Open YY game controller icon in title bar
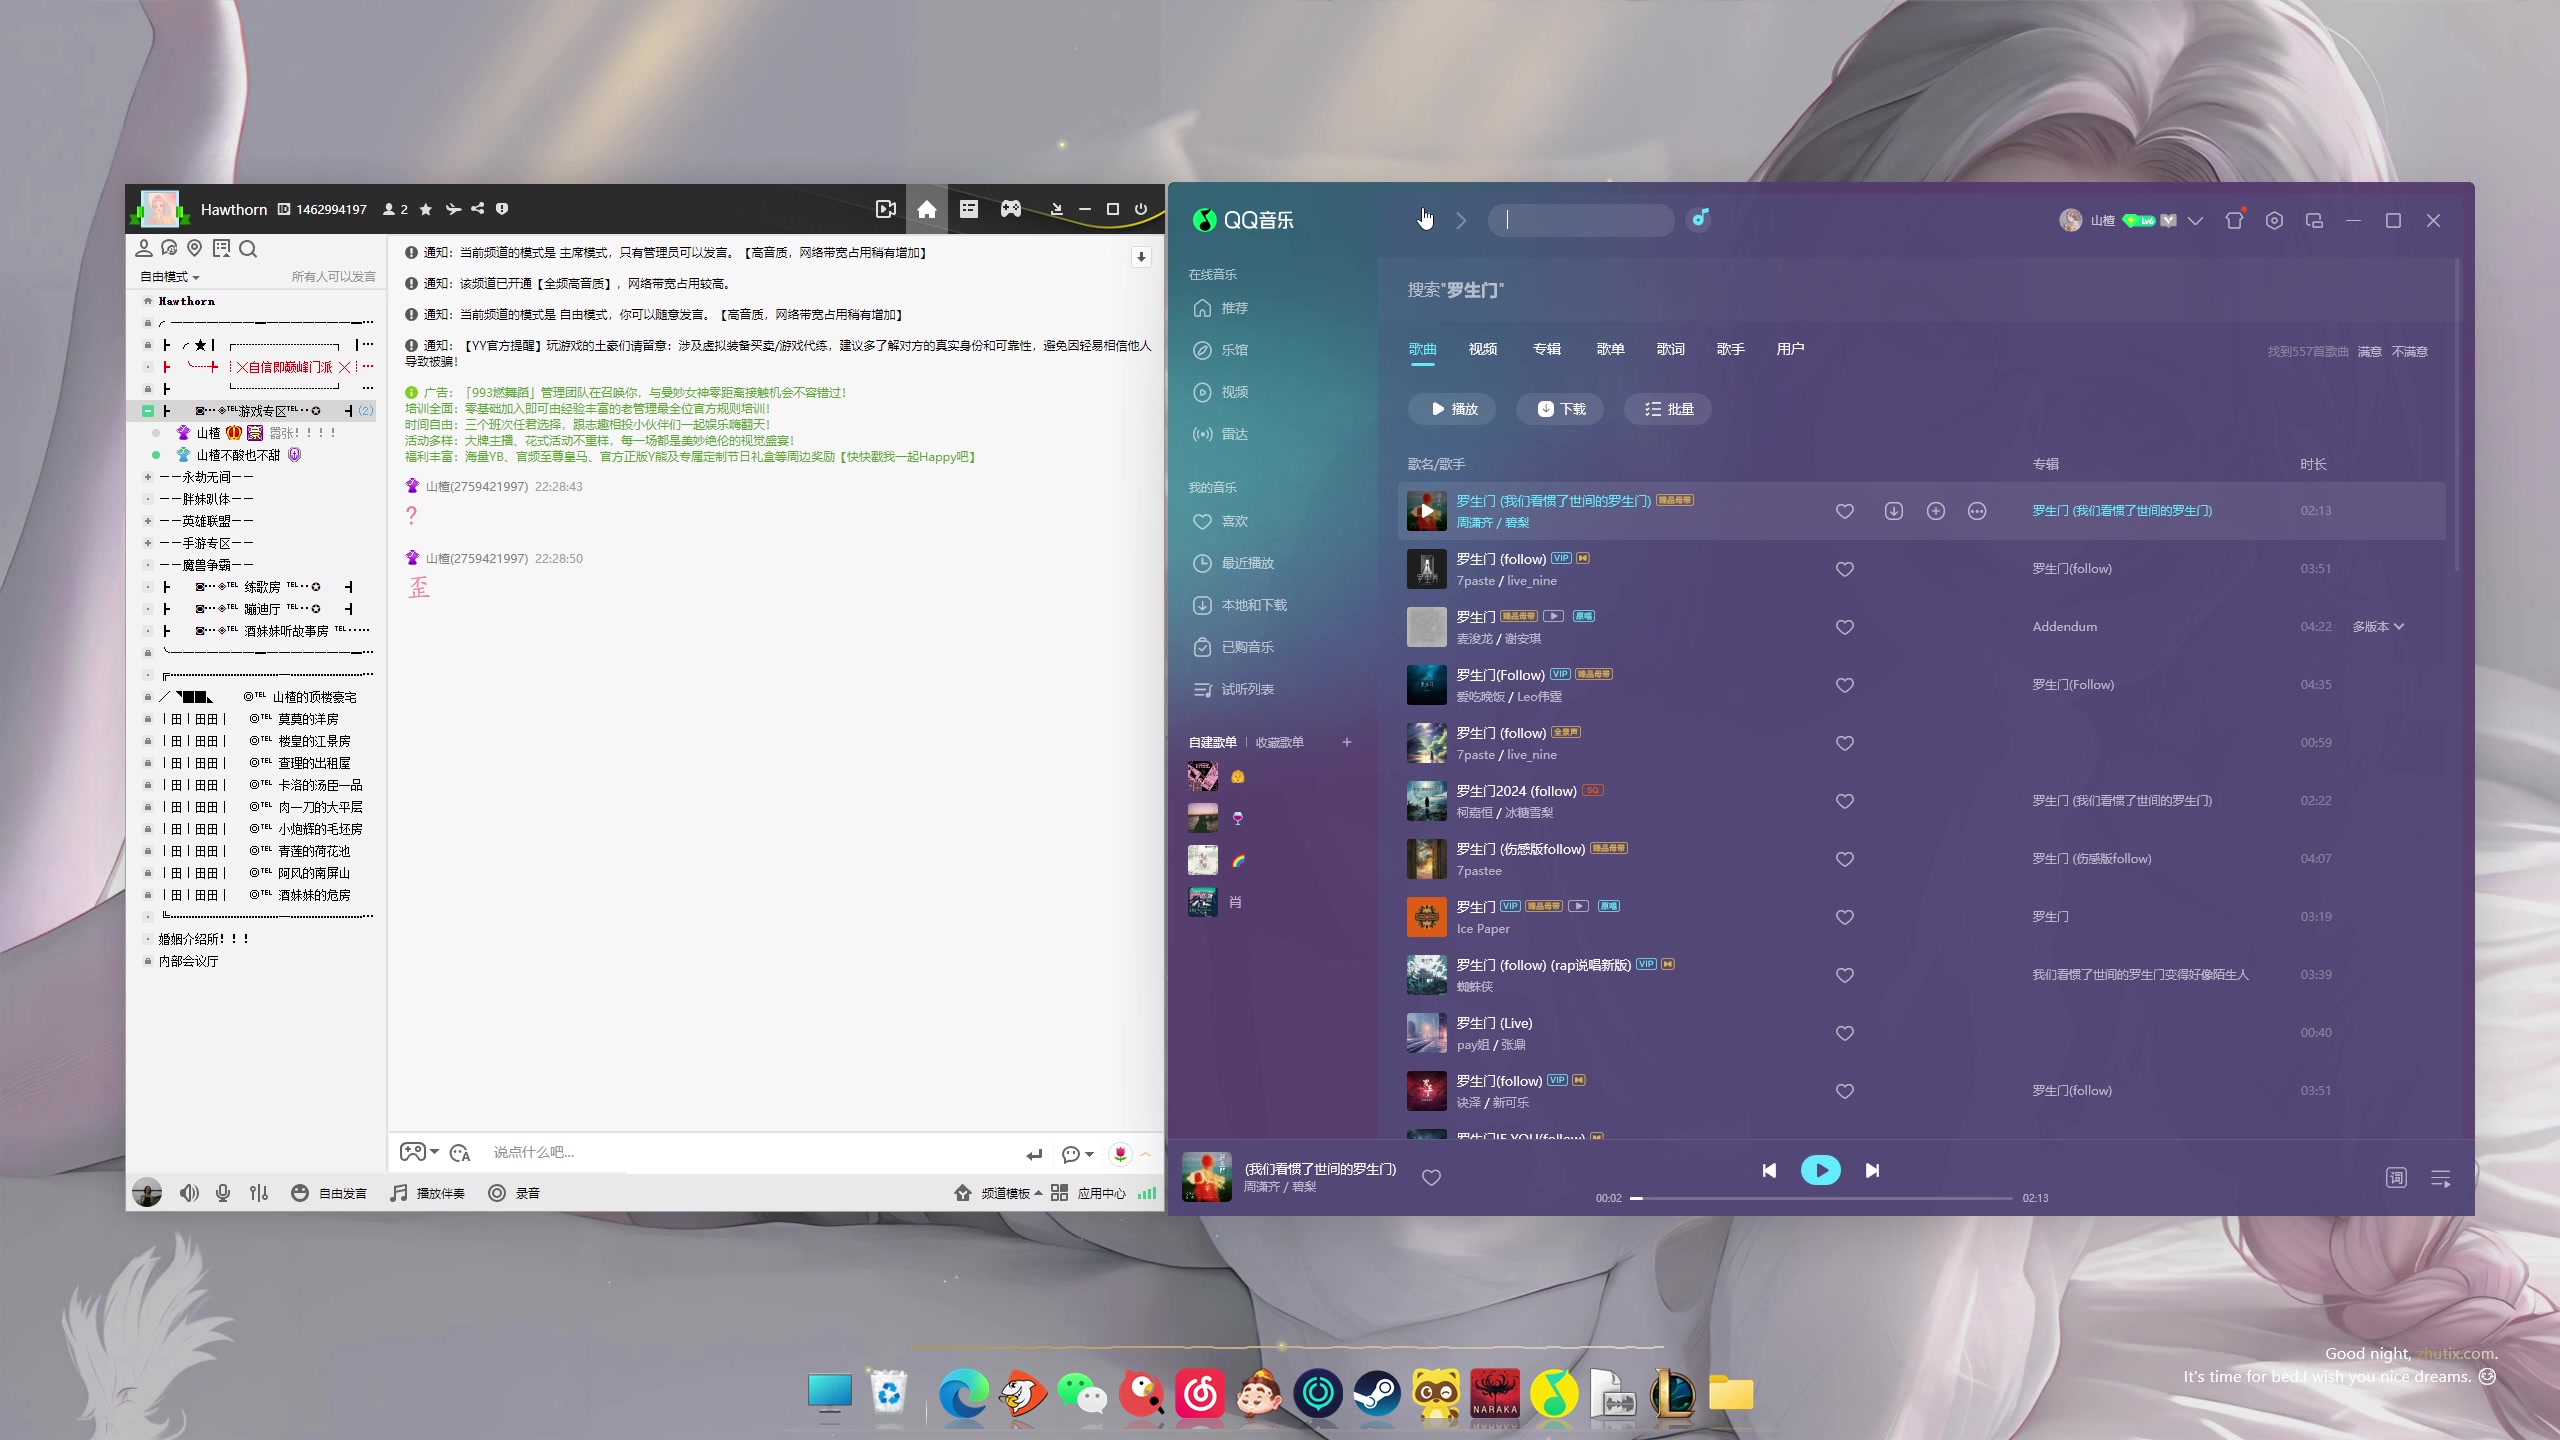The image size is (2560, 1440). (1011, 209)
